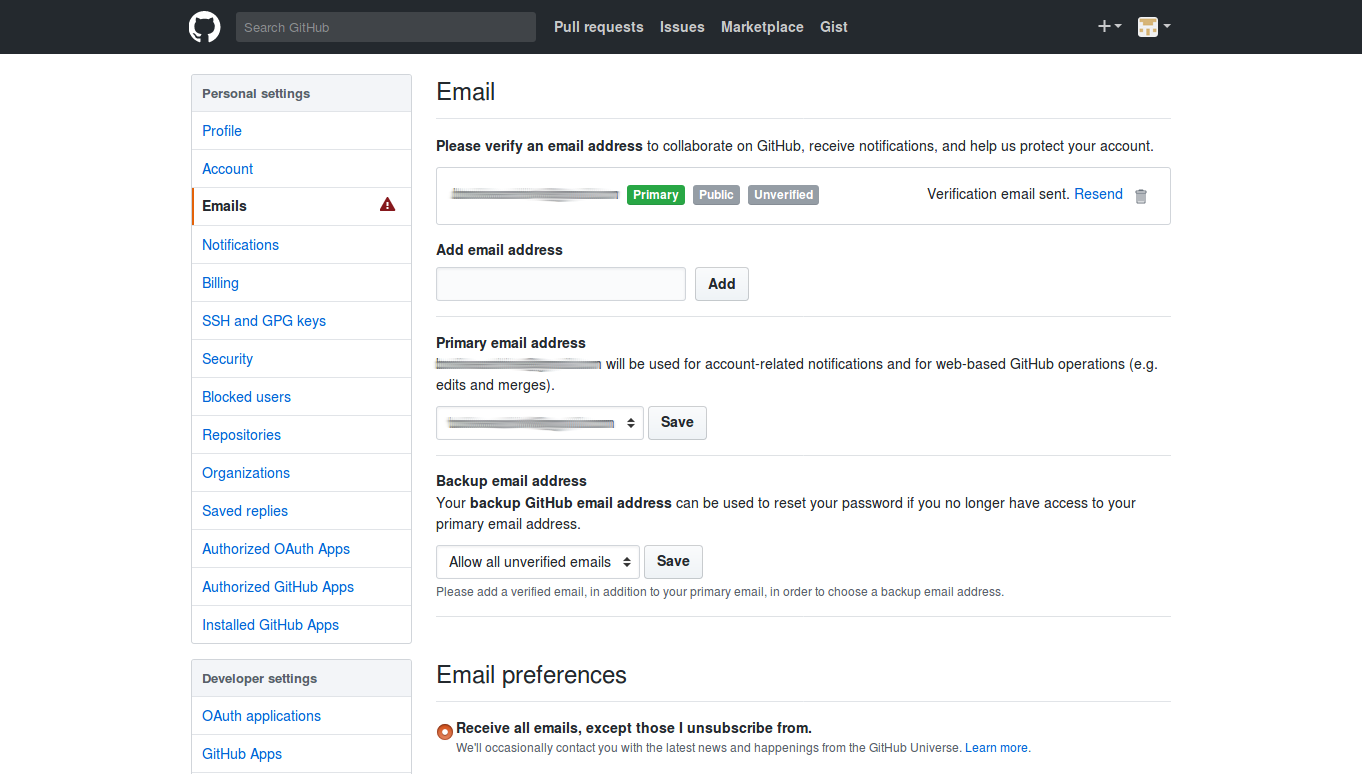Open Pull requests in the top nav
Viewport: 1362px width, 774px height.
[x=599, y=27]
